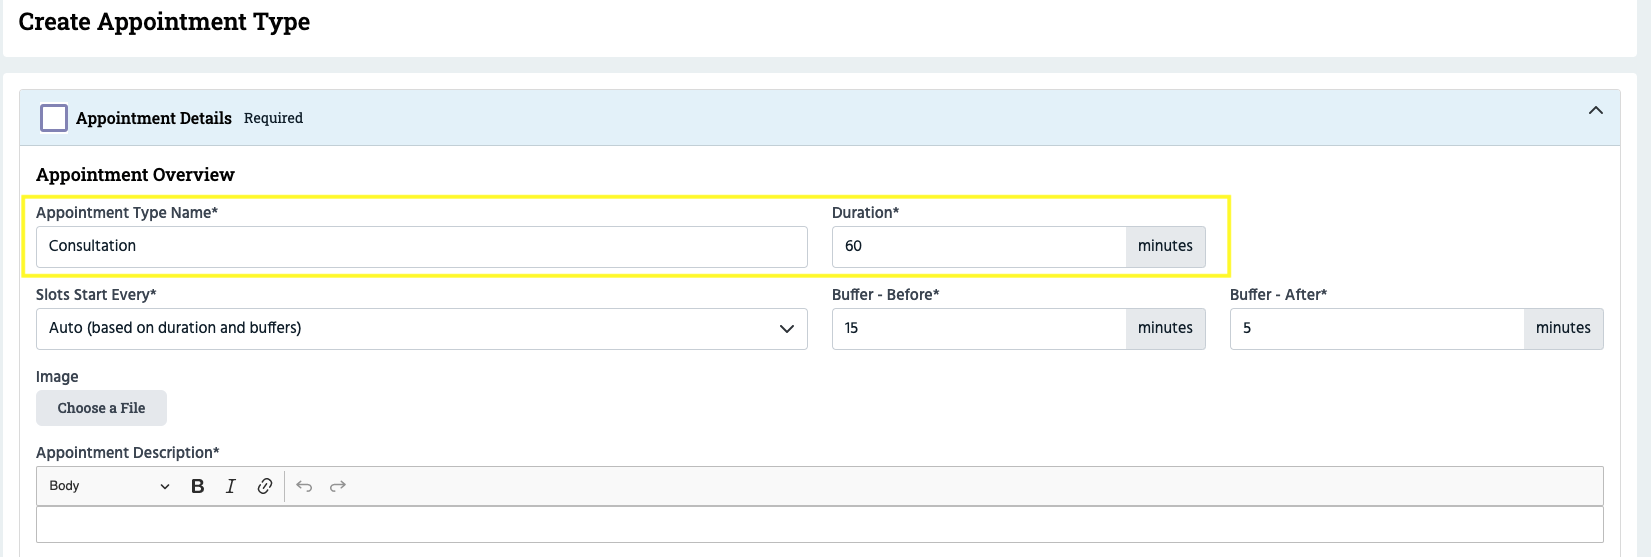Open the Body text style dropdown
1651x557 pixels.
109,486
